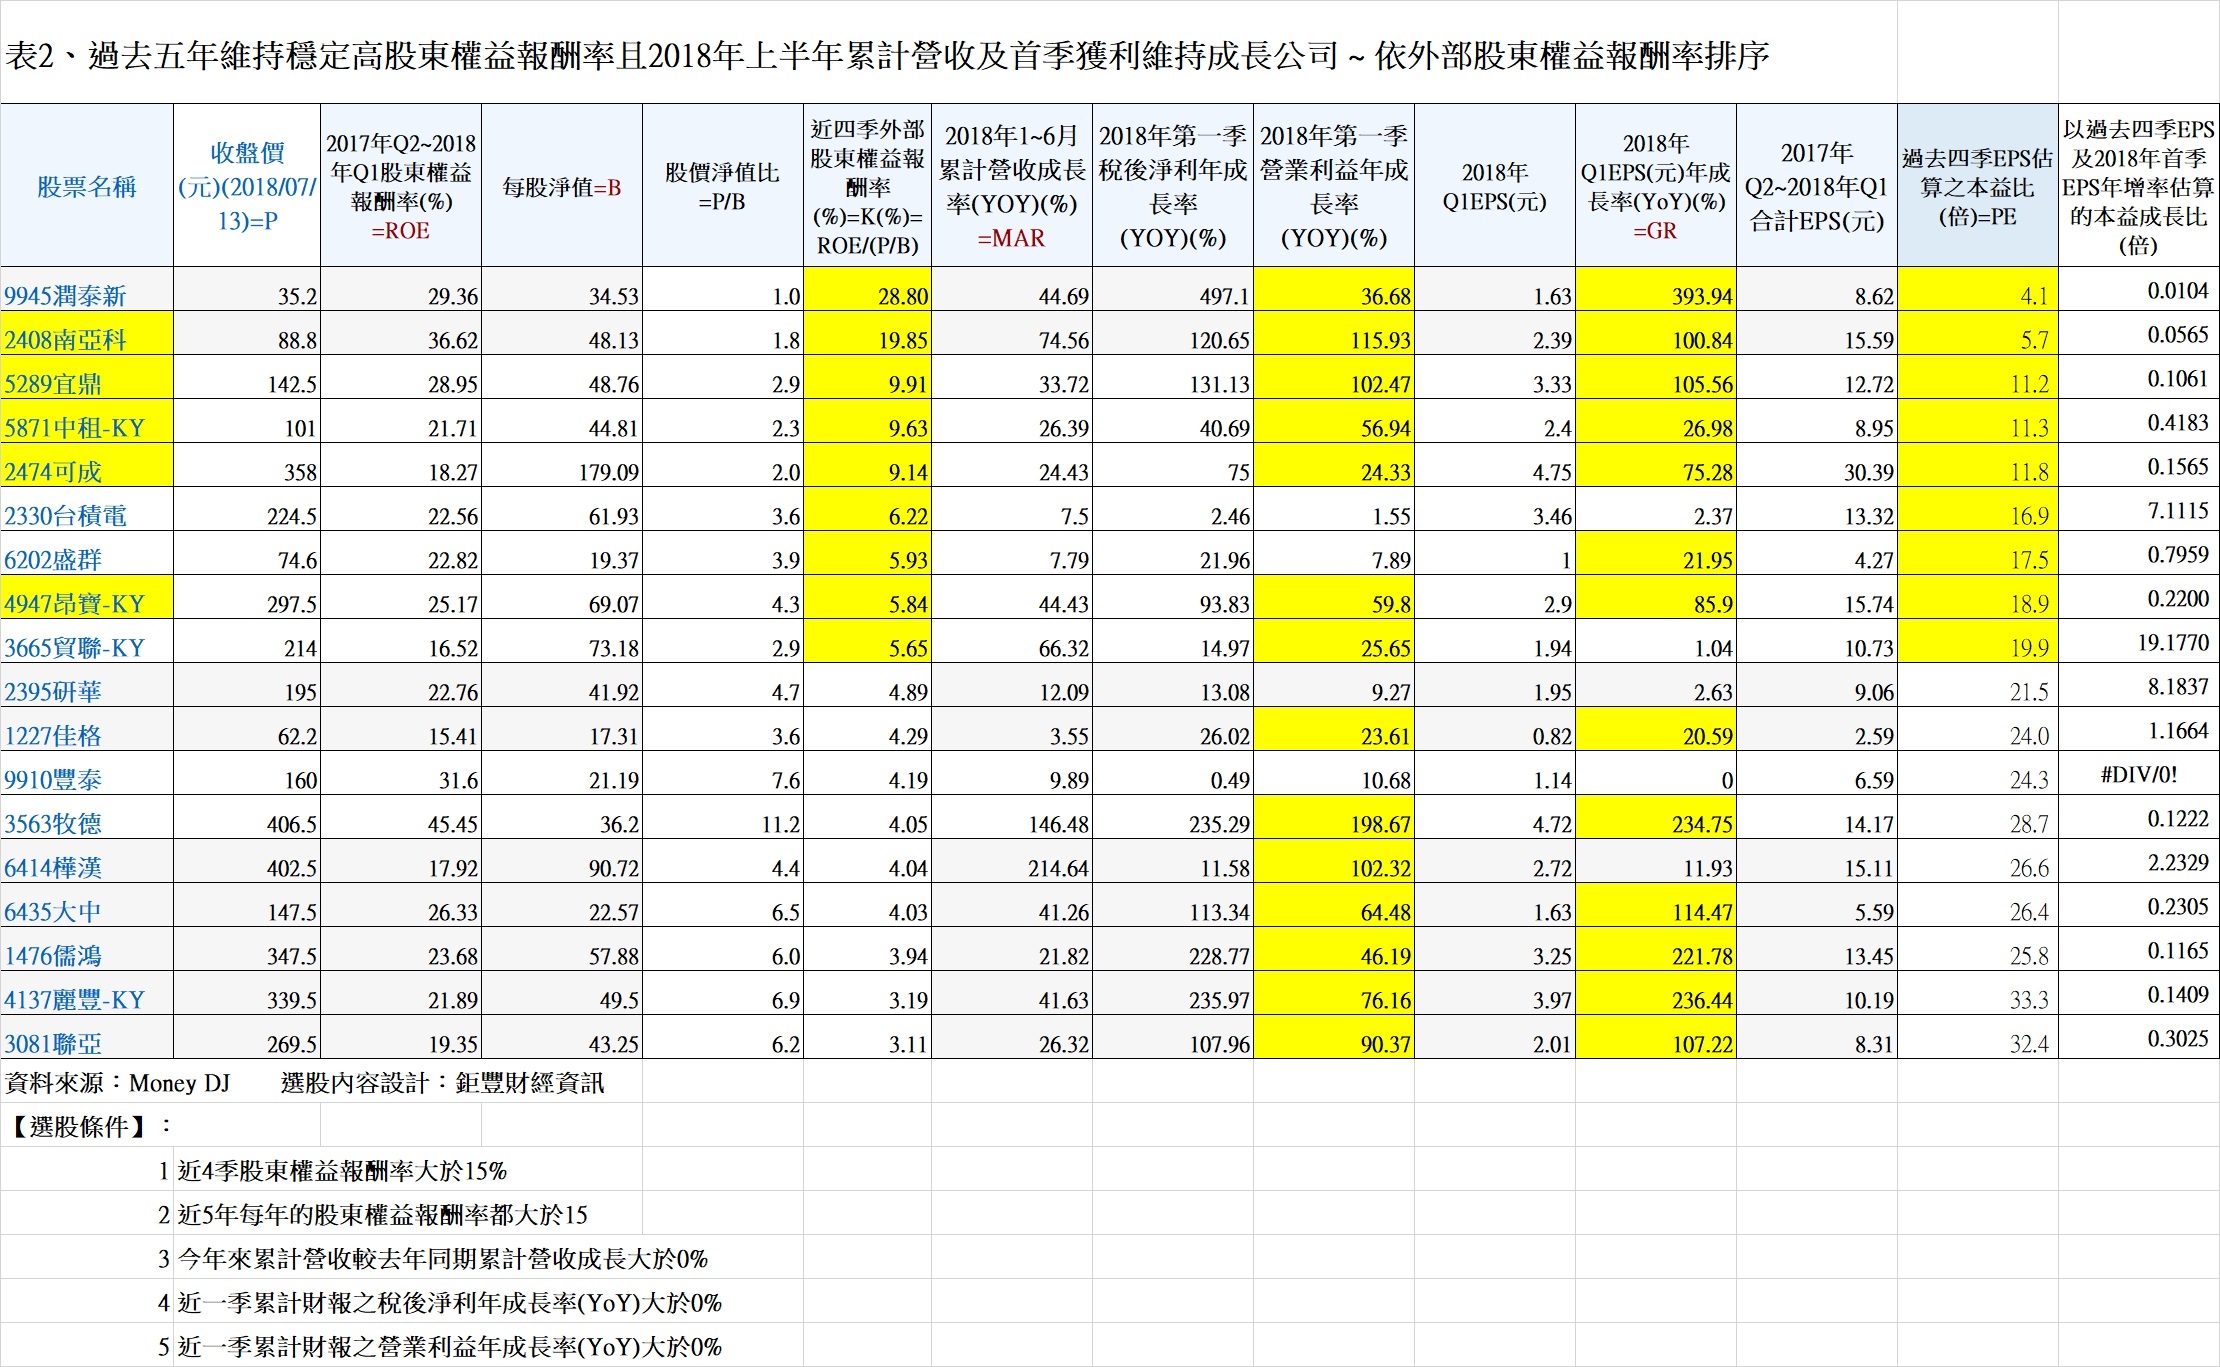Viewport: 2220px width, 1367px height.
Task: Select the 31.6 ROE cell
Action: tap(401, 773)
